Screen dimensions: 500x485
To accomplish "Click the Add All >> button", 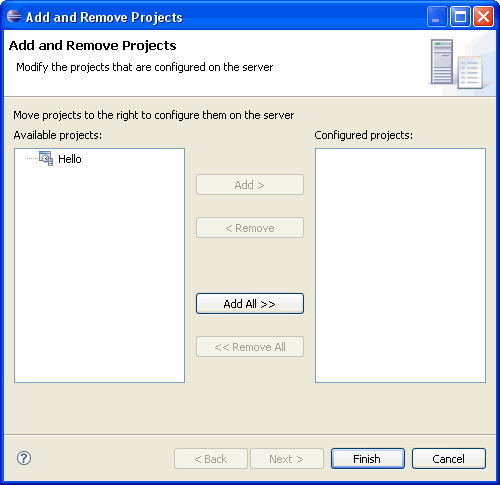I will click(x=250, y=304).
